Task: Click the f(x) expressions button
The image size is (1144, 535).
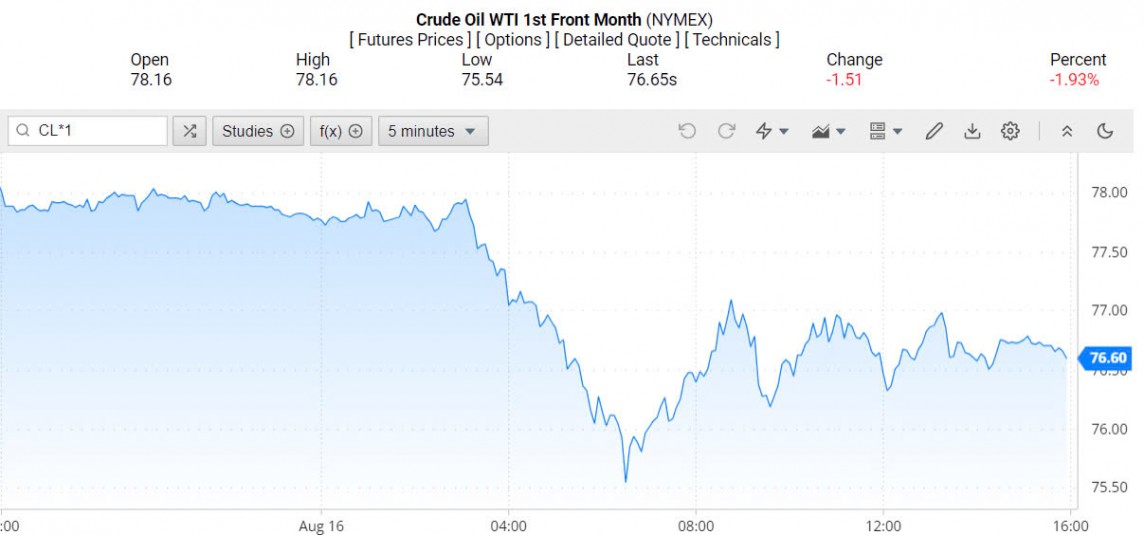Action: (x=340, y=131)
